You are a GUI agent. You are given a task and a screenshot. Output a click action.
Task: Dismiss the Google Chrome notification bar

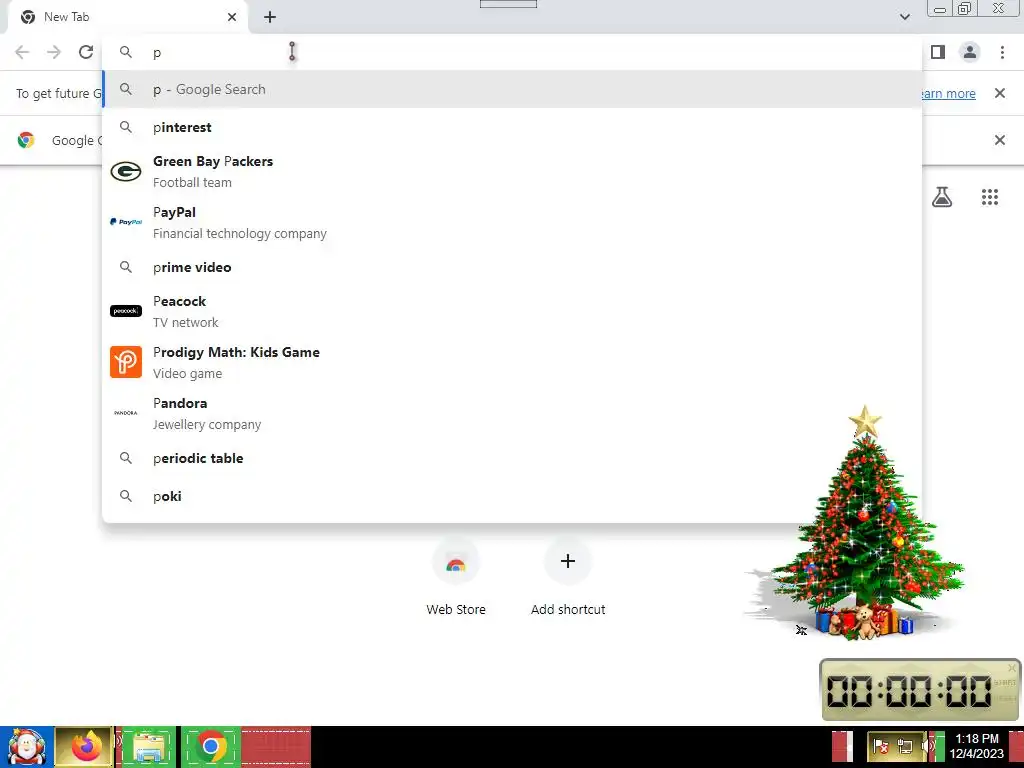[999, 140]
